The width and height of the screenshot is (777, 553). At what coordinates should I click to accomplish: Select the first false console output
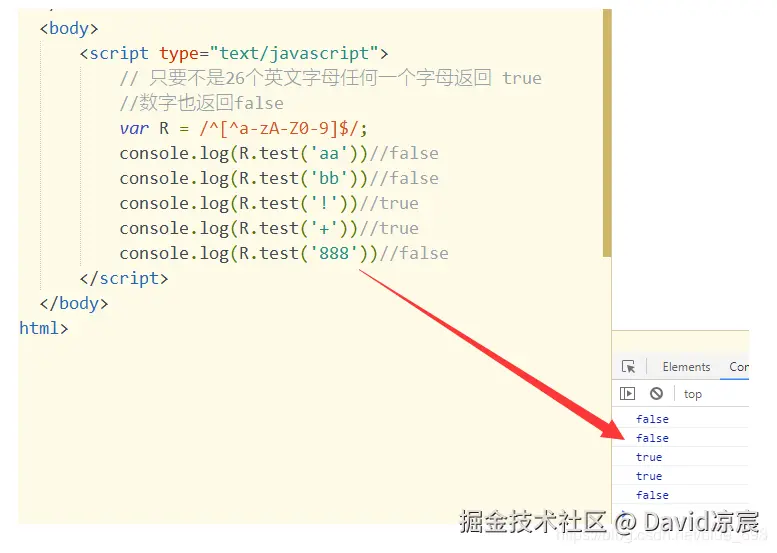(x=652, y=419)
